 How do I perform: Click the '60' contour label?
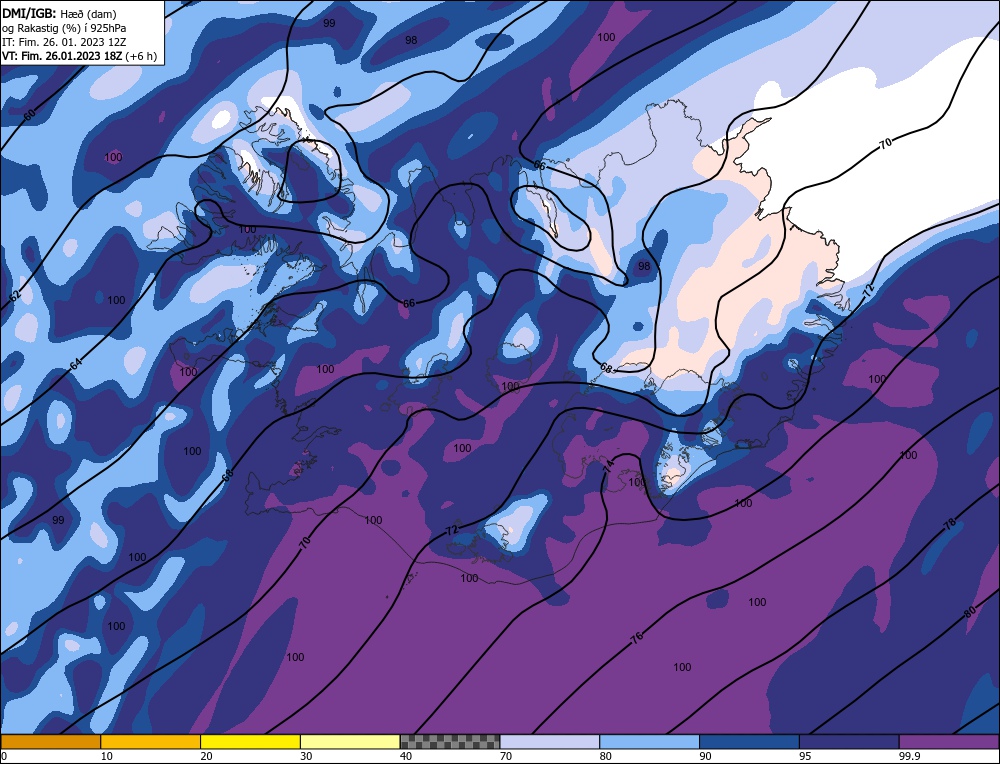tap(29, 115)
